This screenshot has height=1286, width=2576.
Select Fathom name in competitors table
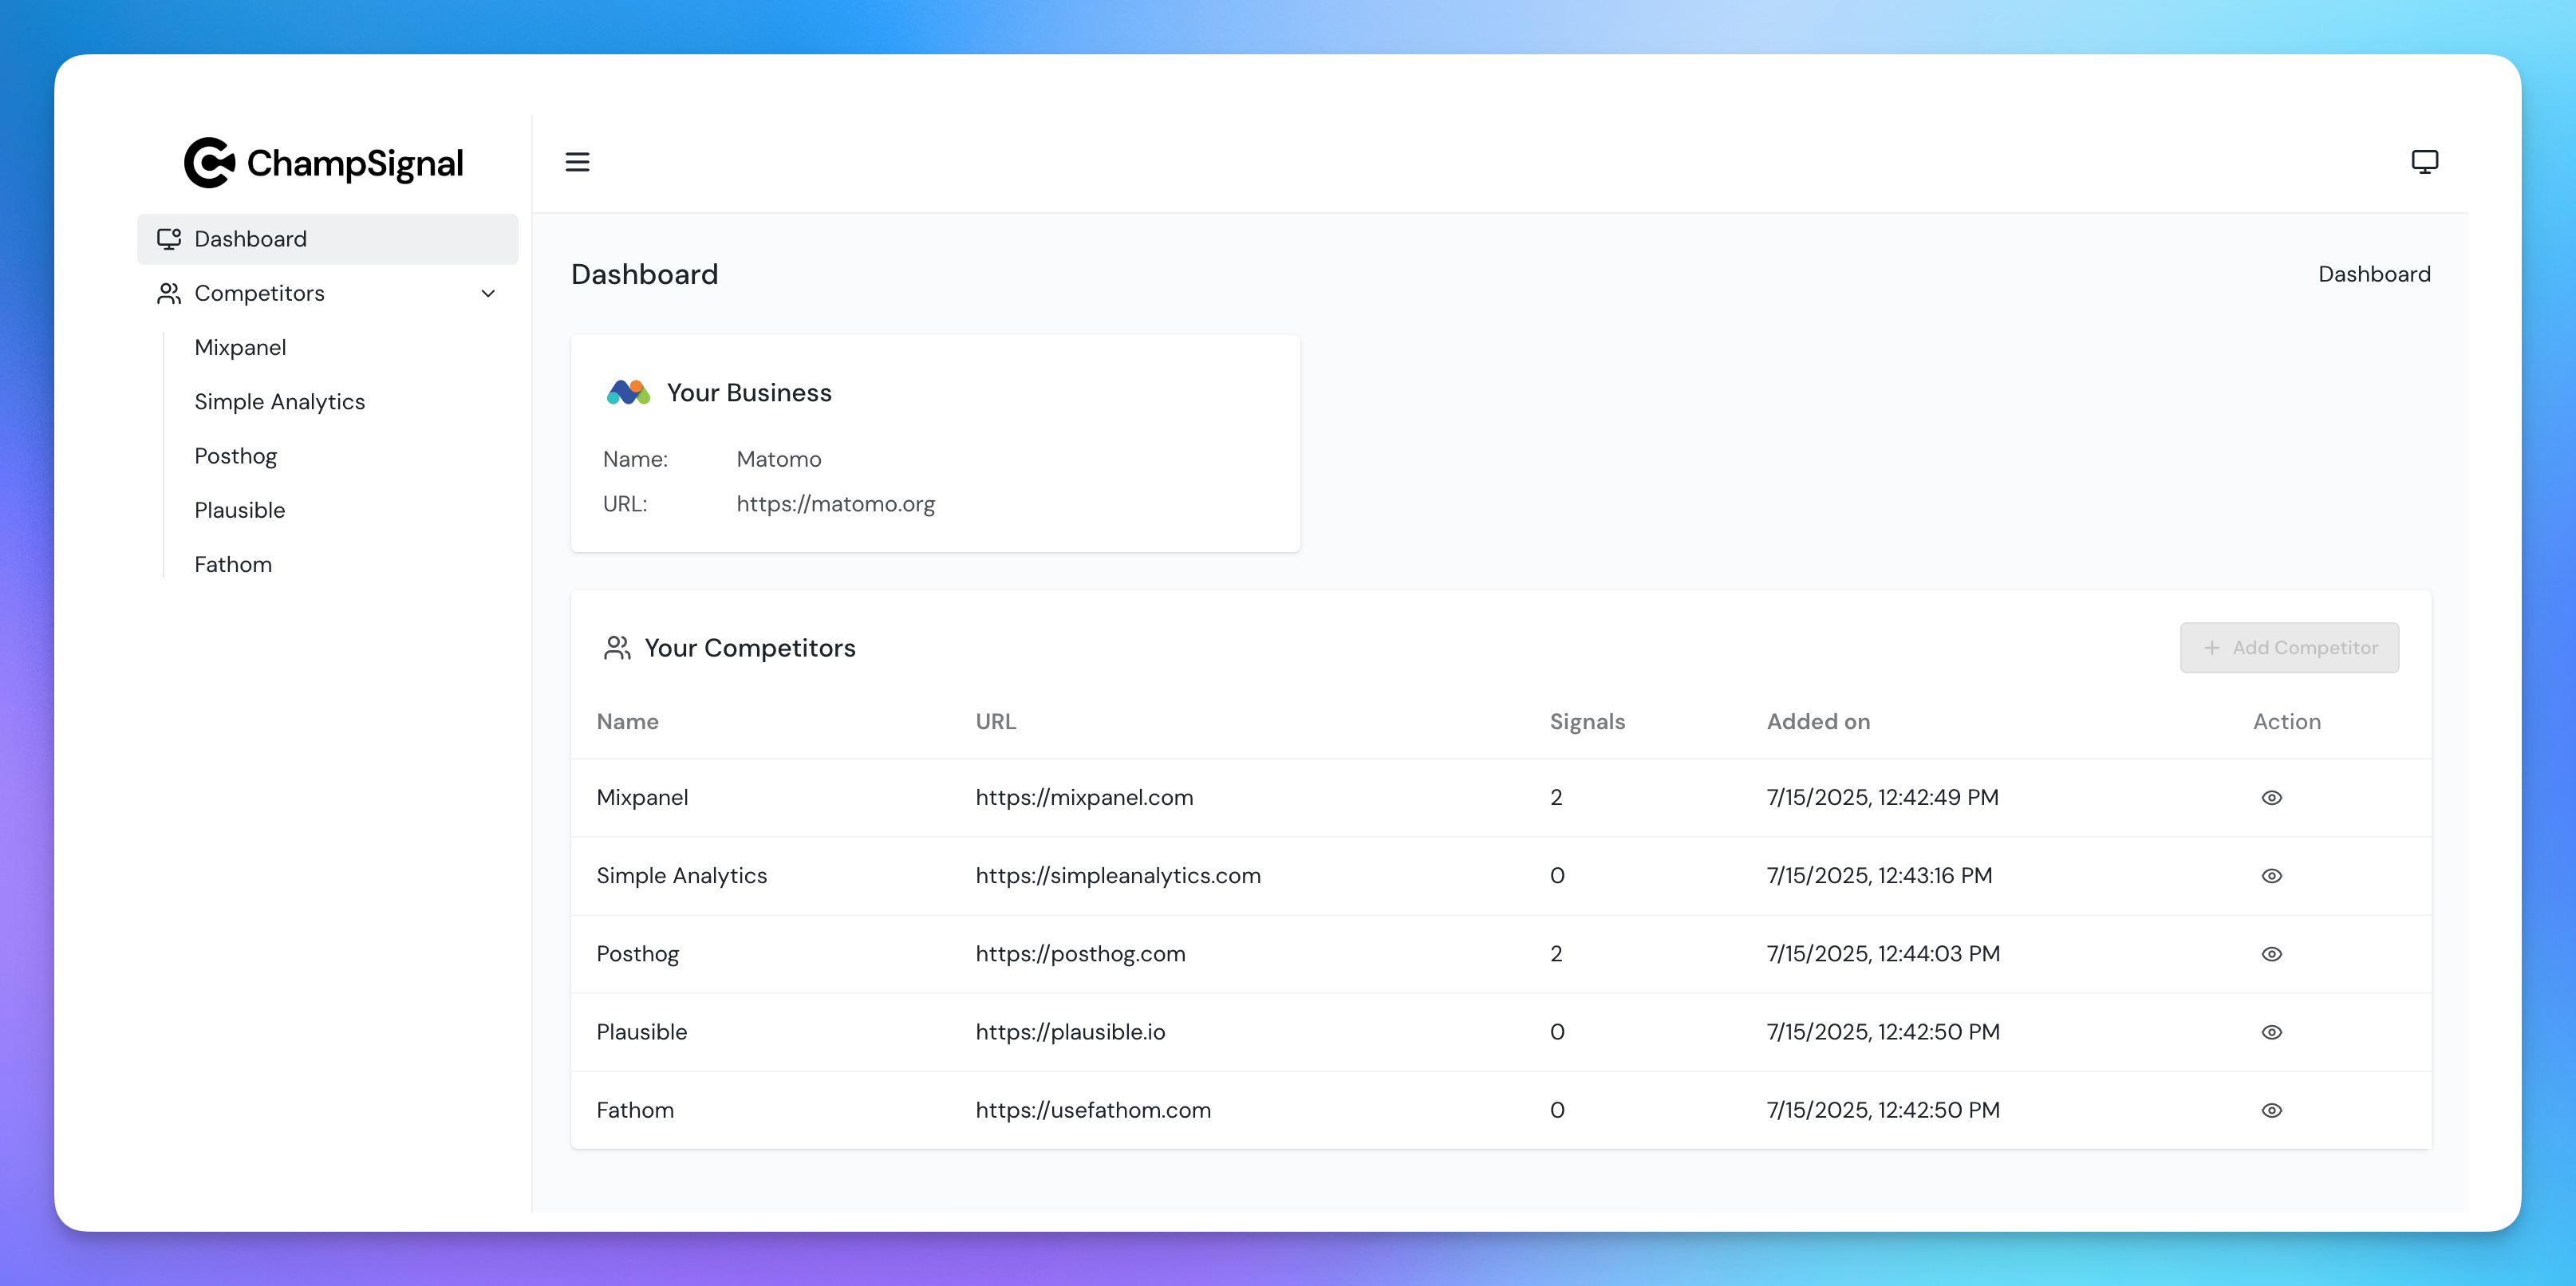pyautogui.click(x=635, y=1110)
